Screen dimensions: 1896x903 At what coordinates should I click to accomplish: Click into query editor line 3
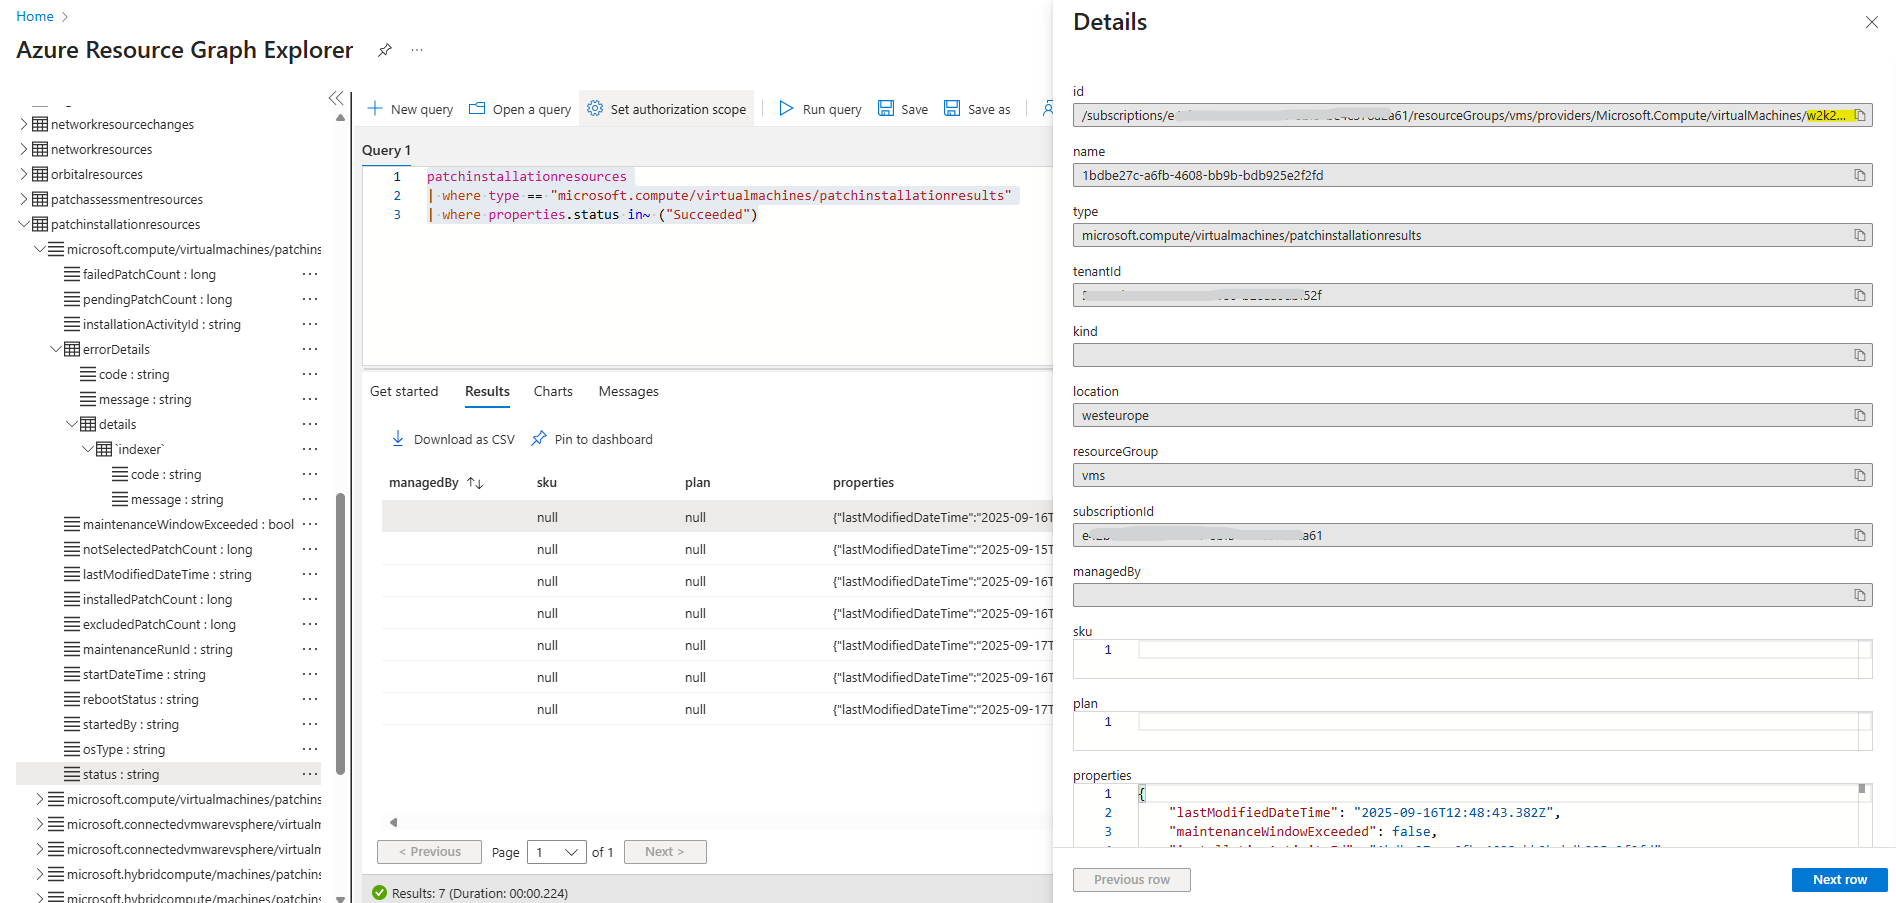click(592, 215)
